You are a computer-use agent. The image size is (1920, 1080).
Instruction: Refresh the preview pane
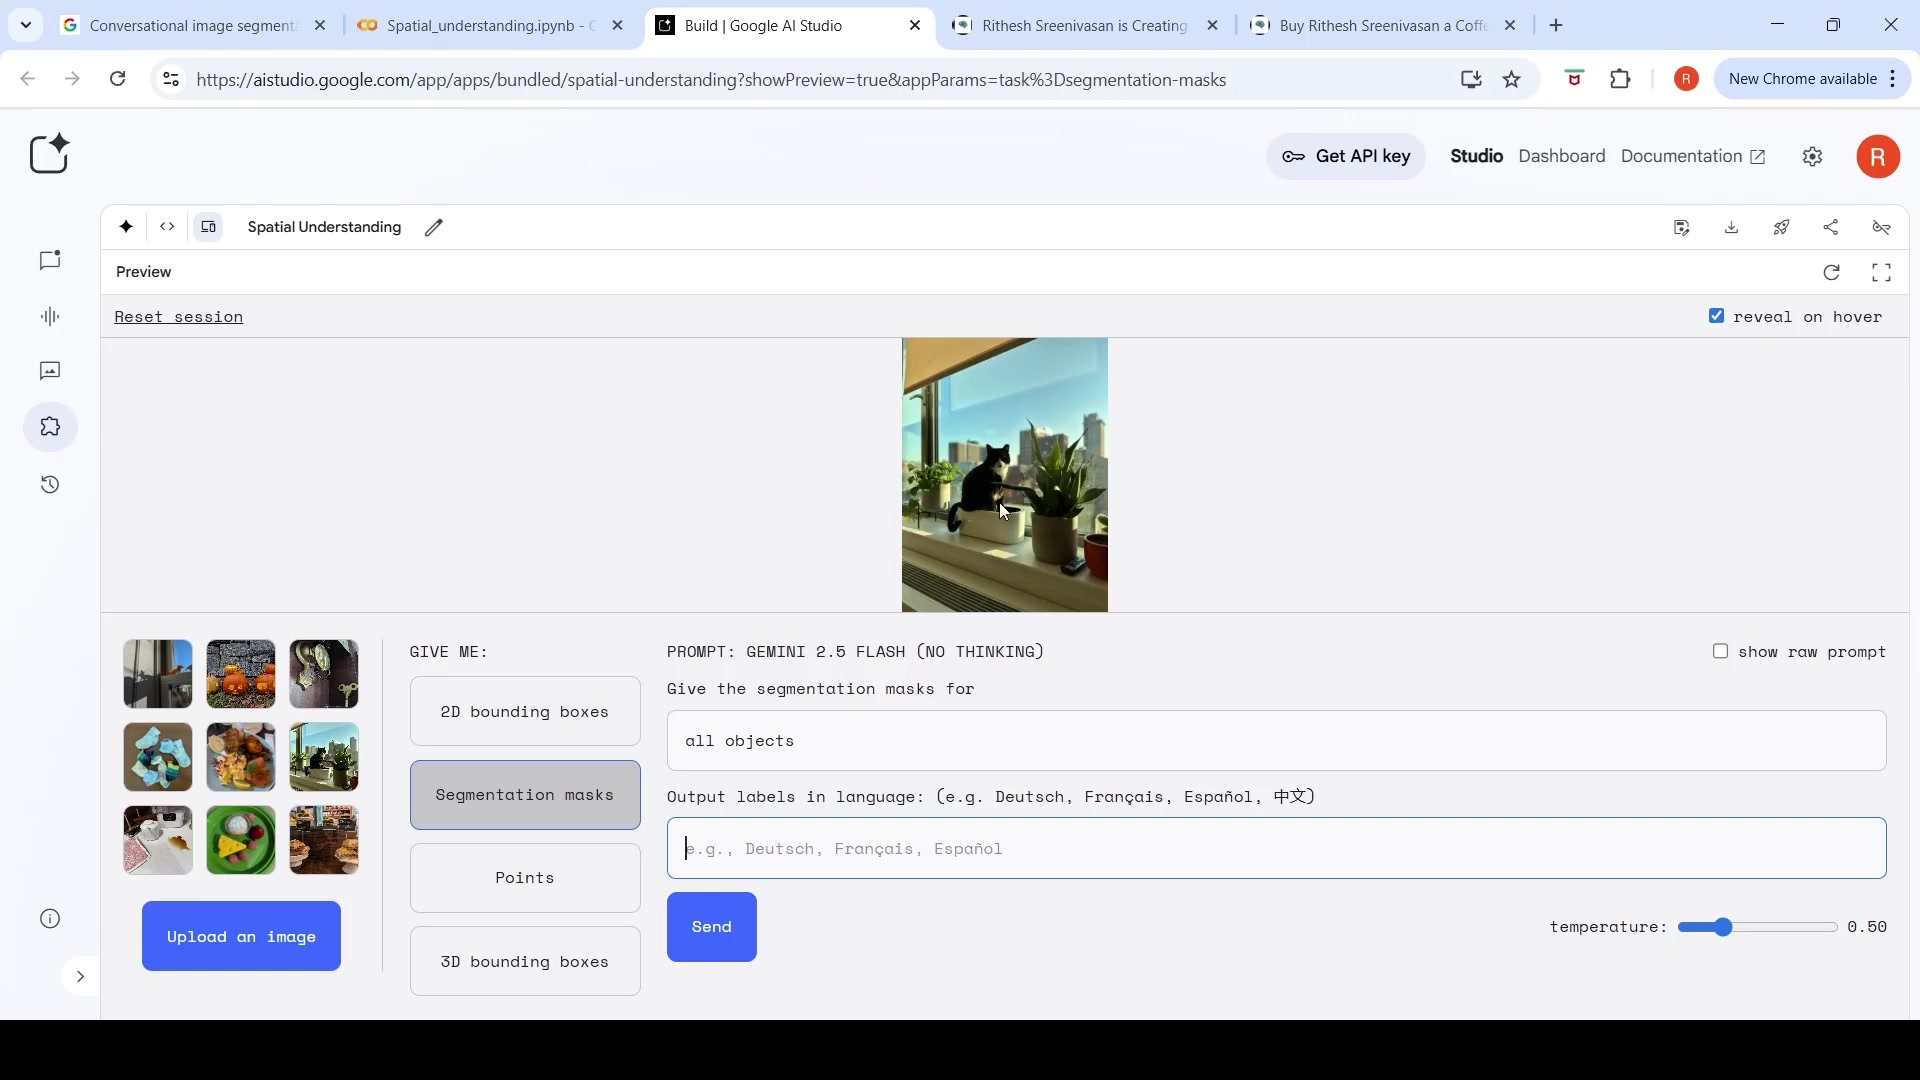(x=1832, y=273)
